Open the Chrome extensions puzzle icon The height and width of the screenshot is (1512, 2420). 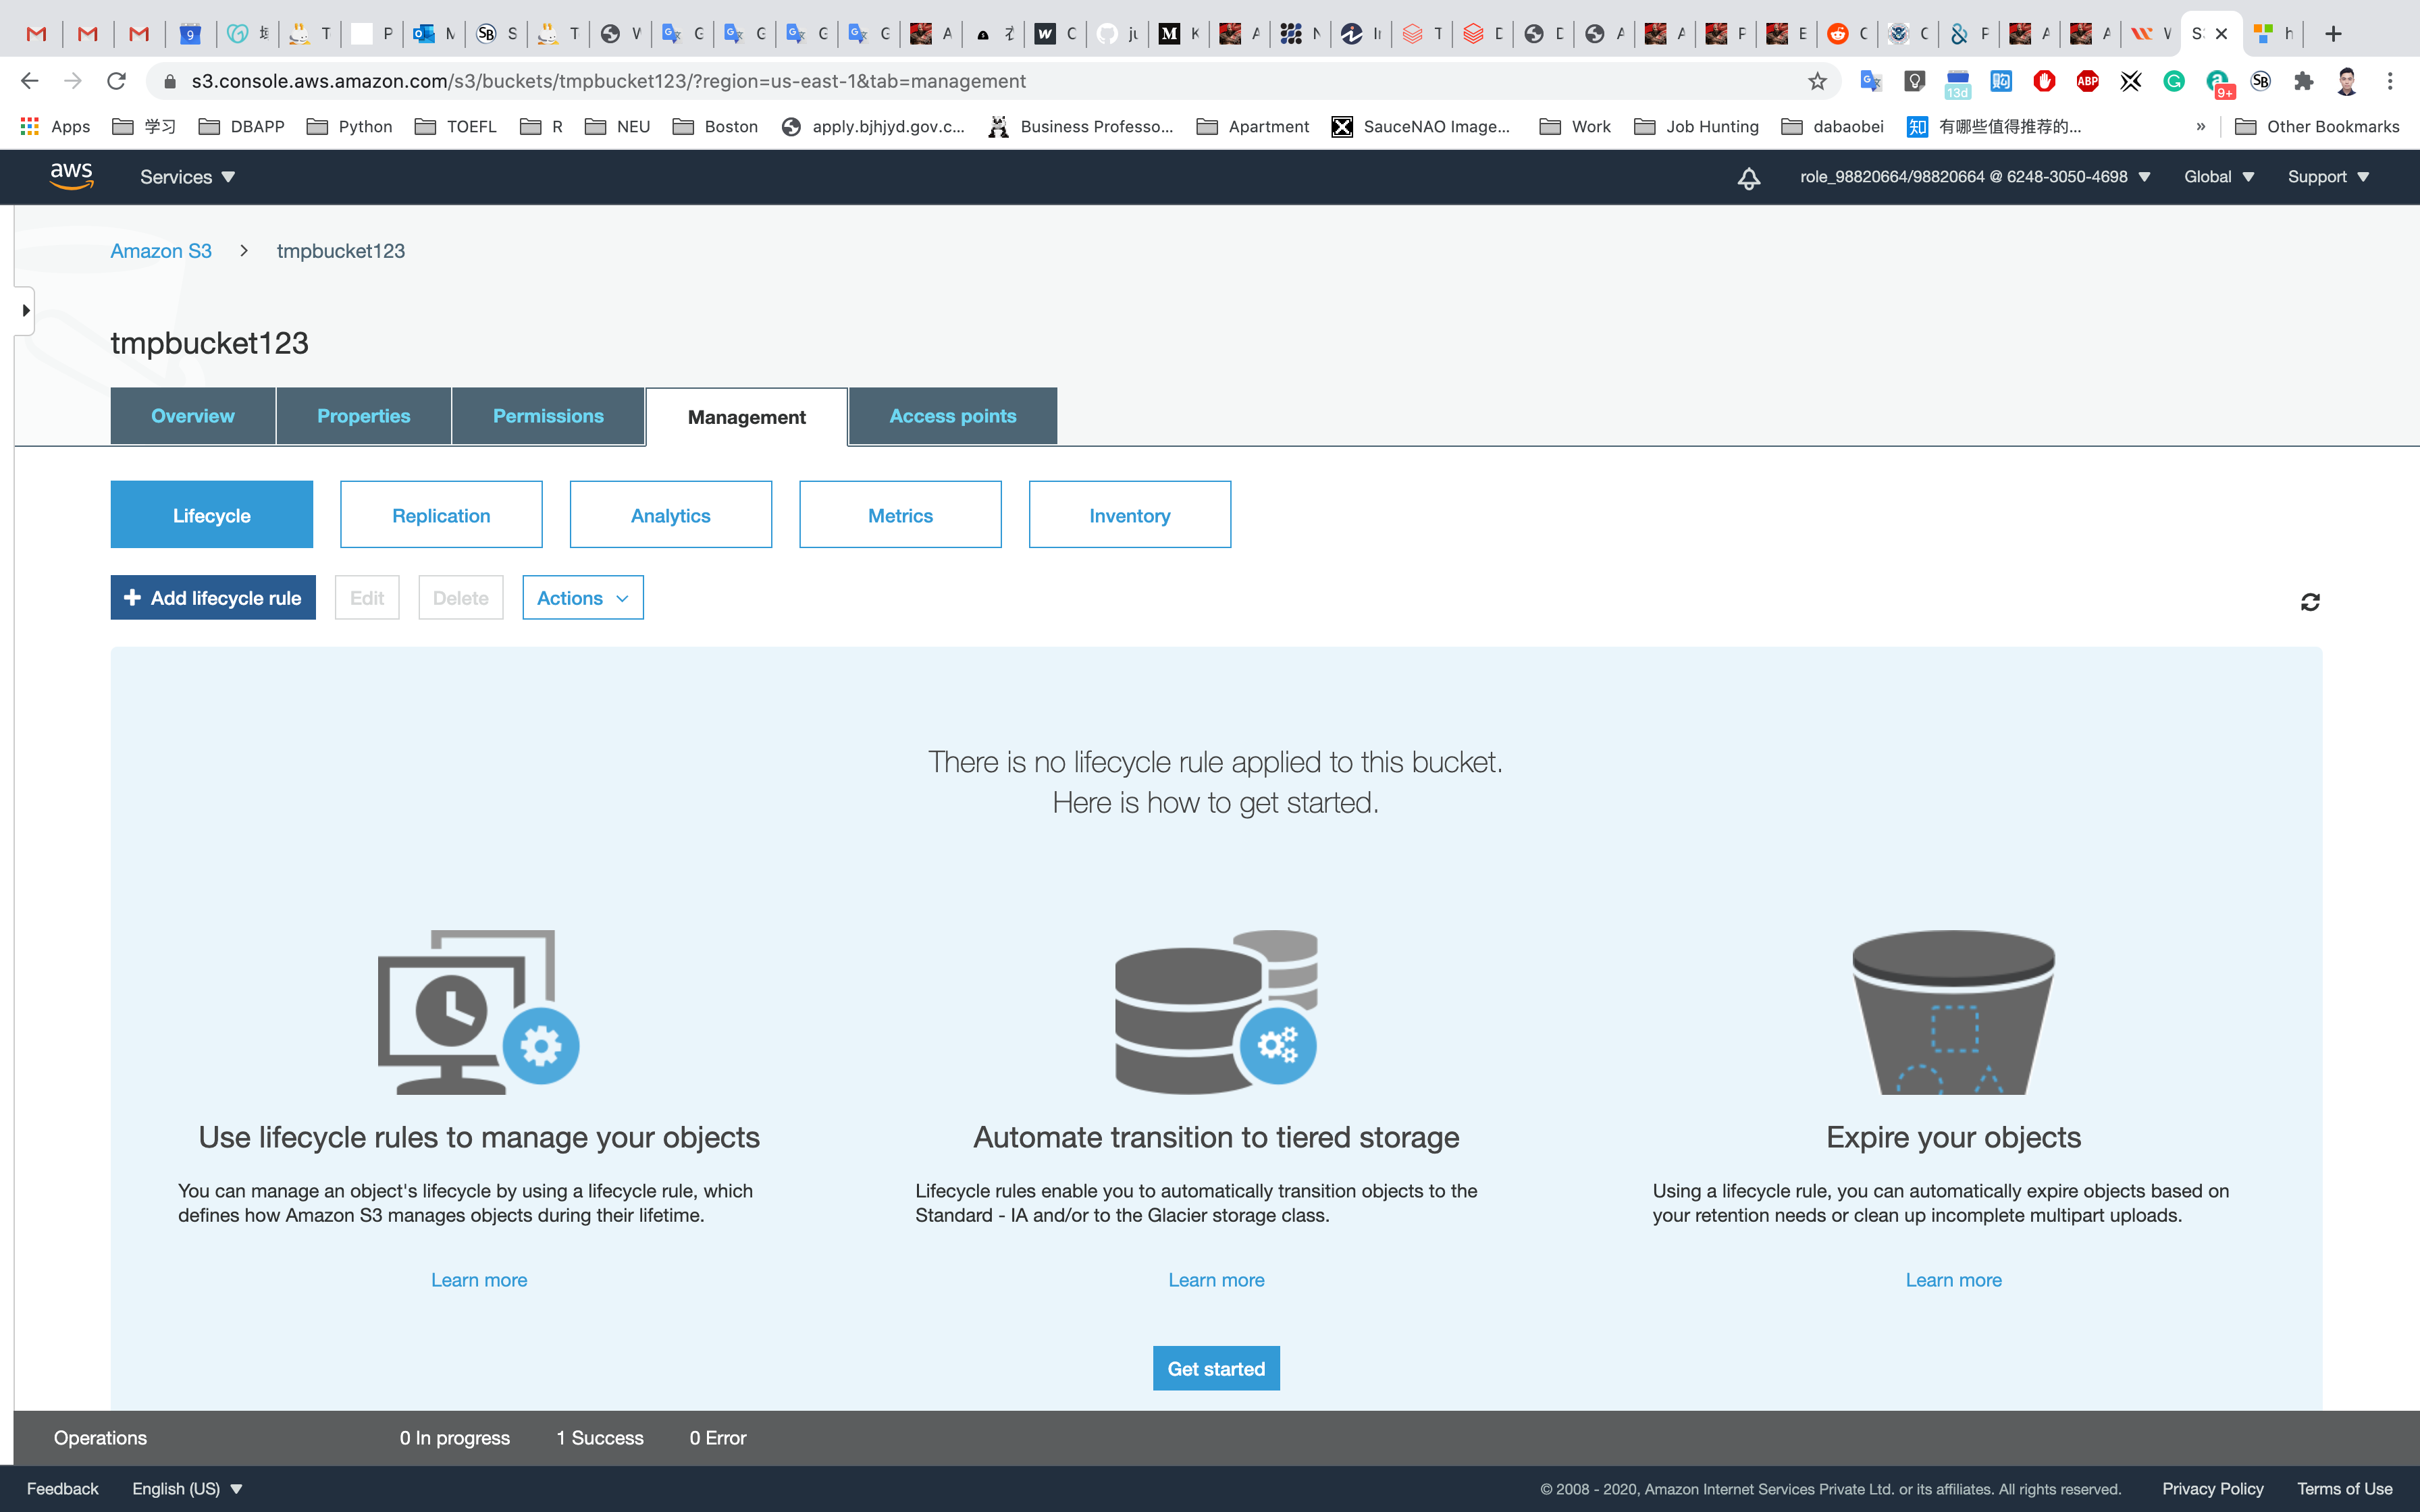[x=2303, y=81]
